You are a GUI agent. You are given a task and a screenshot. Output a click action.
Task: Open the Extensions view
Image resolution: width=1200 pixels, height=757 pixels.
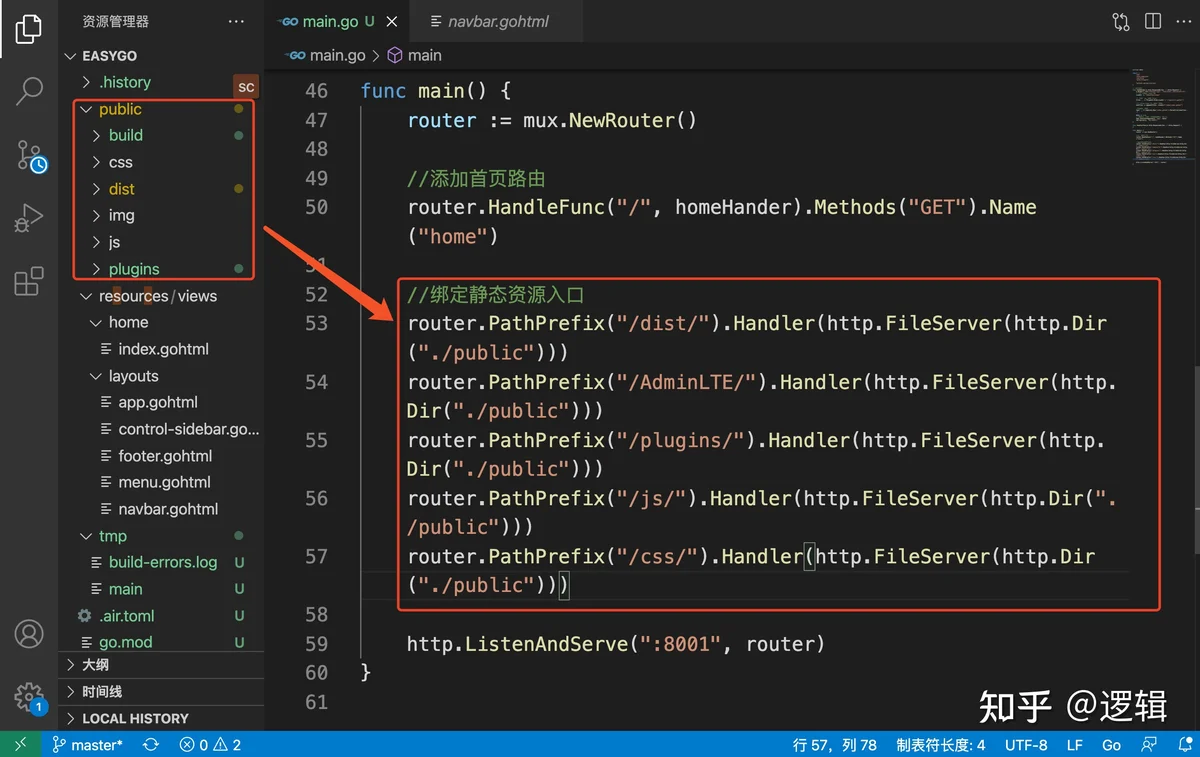pyautogui.click(x=29, y=282)
